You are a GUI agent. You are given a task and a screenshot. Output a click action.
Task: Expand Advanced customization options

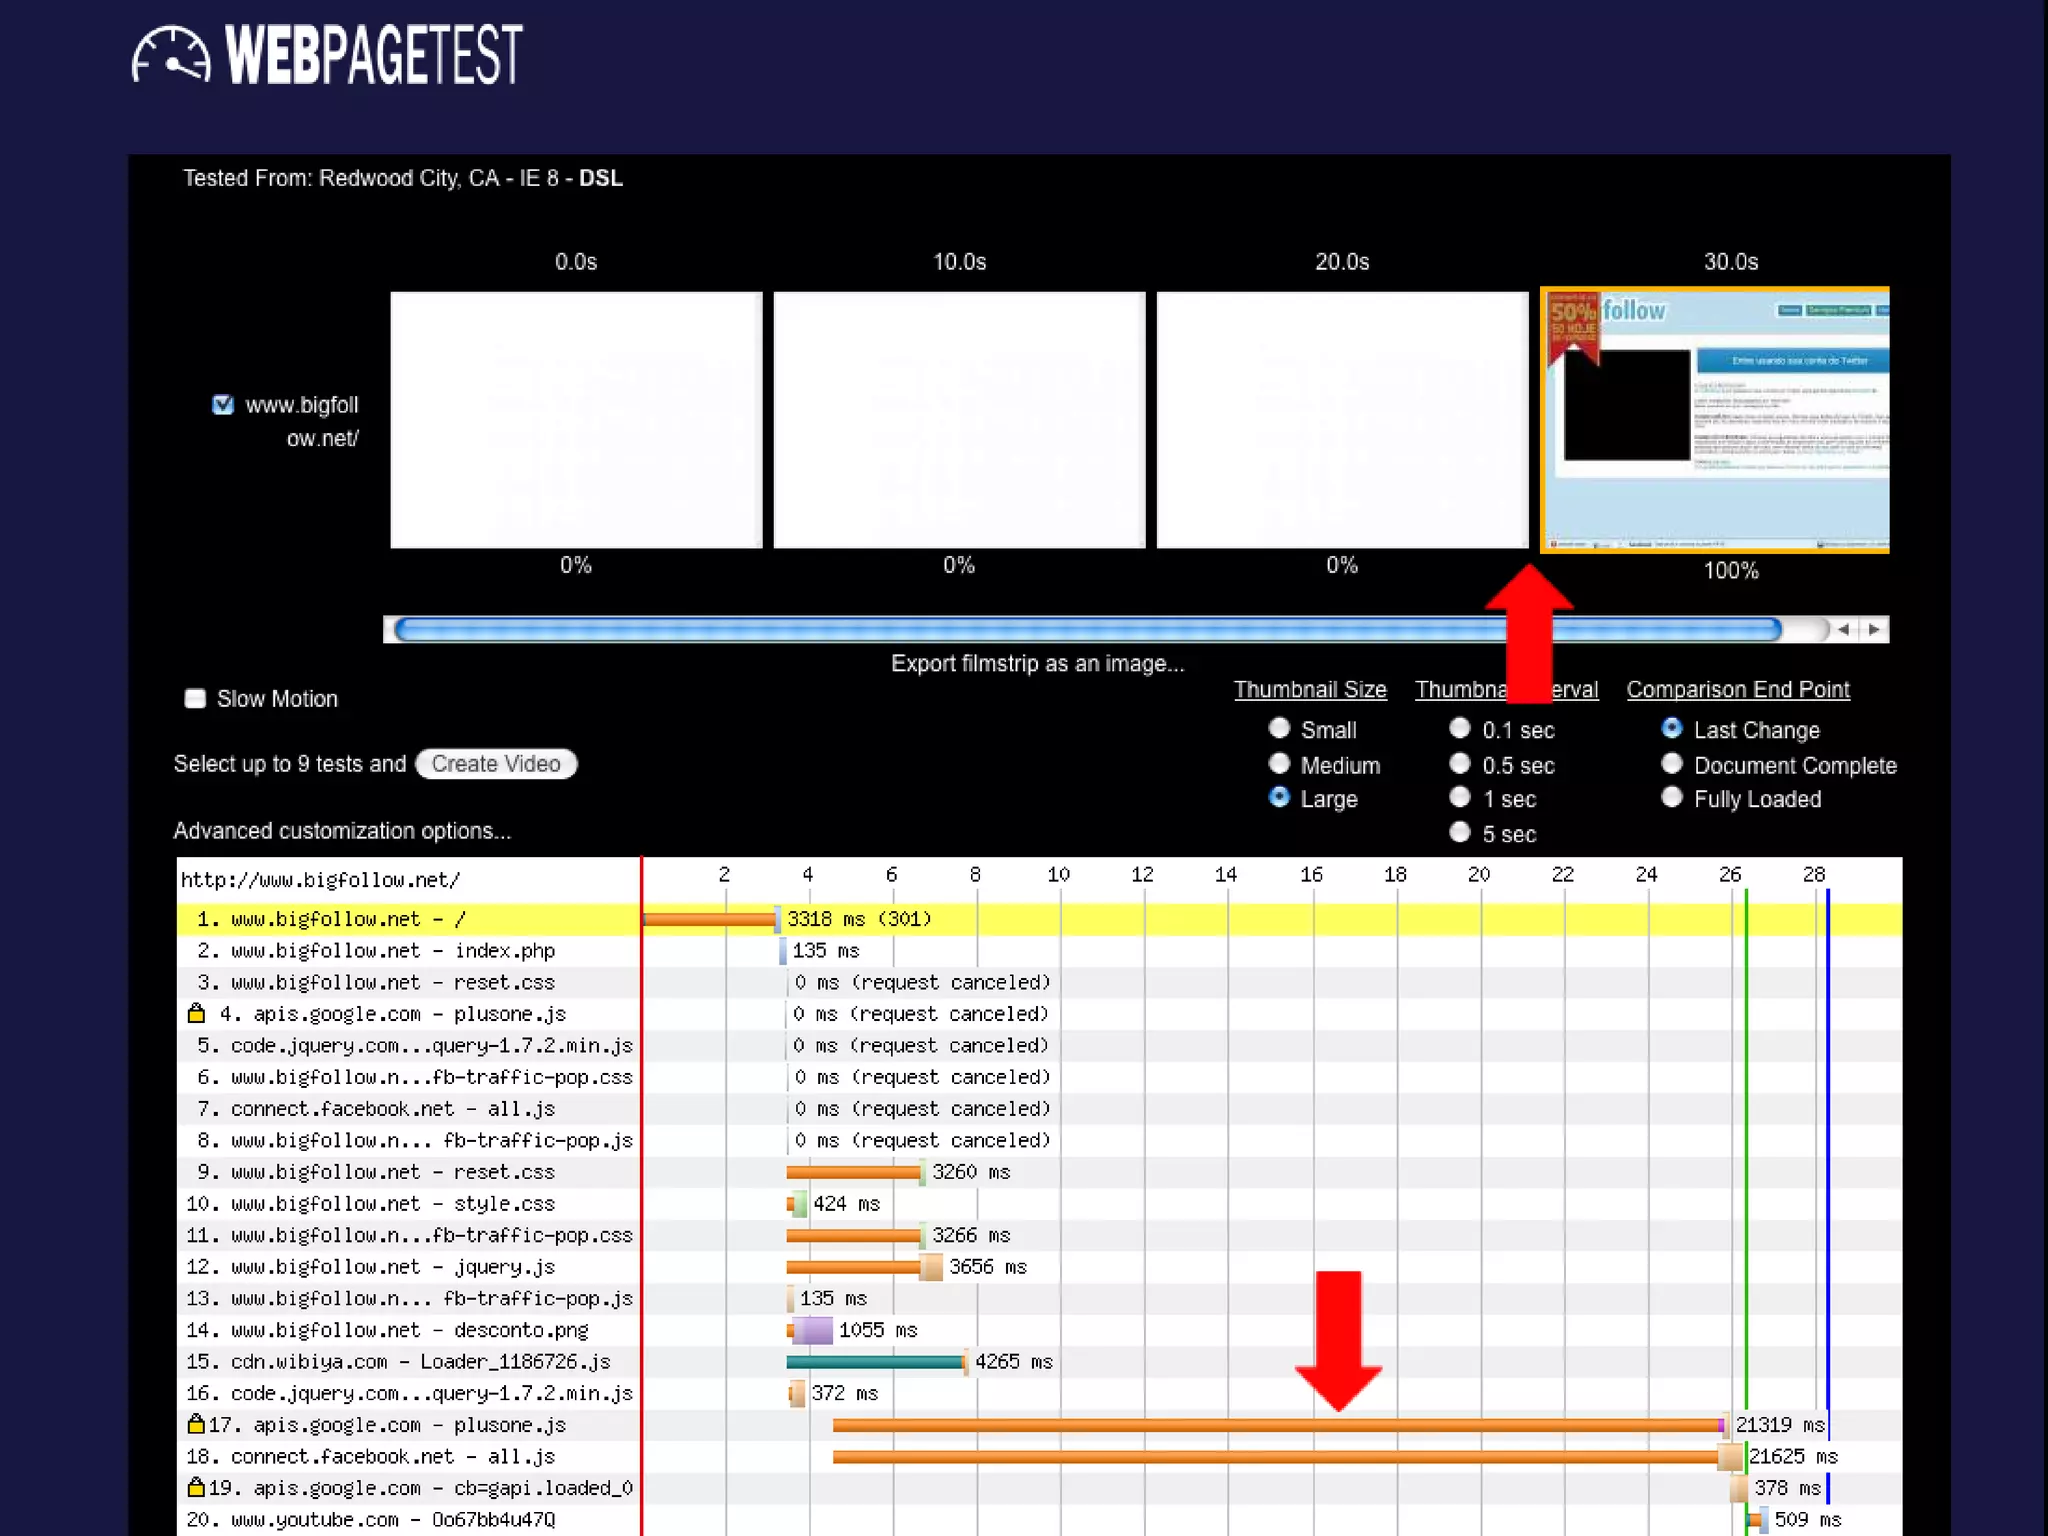342,831
